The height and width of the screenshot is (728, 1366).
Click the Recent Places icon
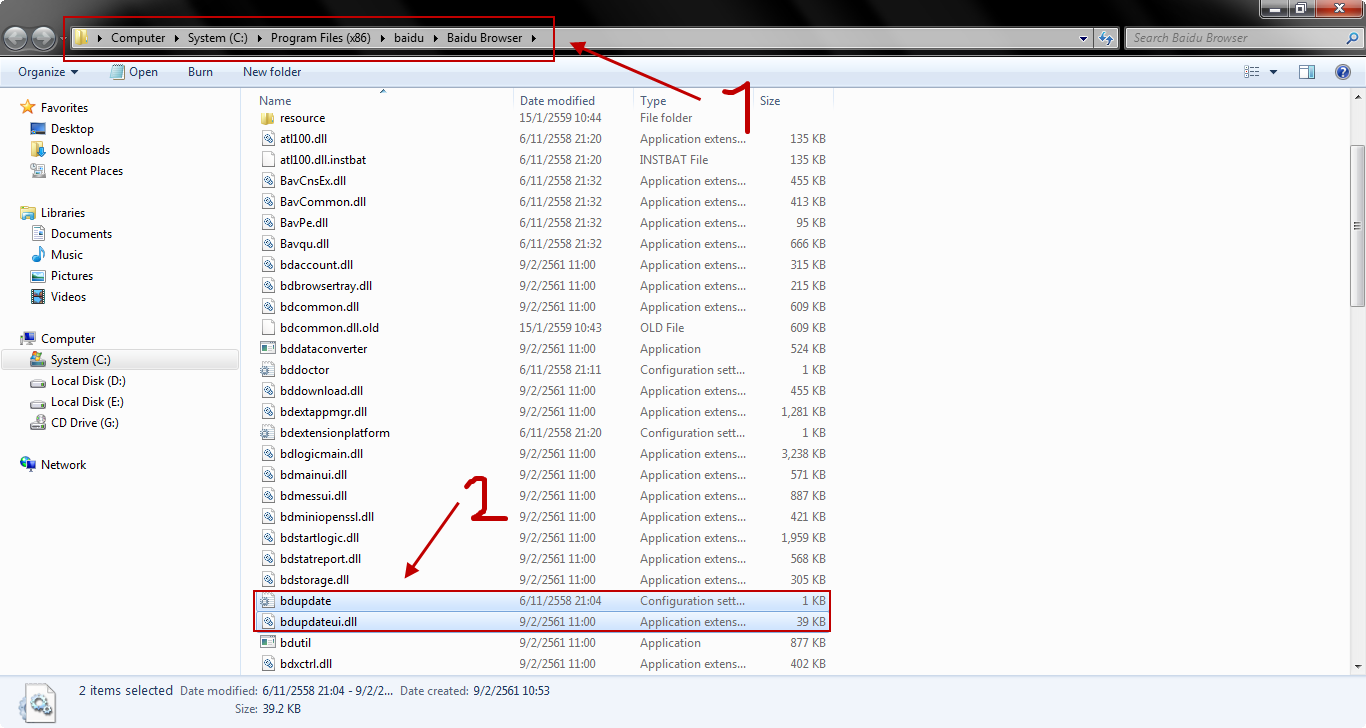[x=38, y=171]
